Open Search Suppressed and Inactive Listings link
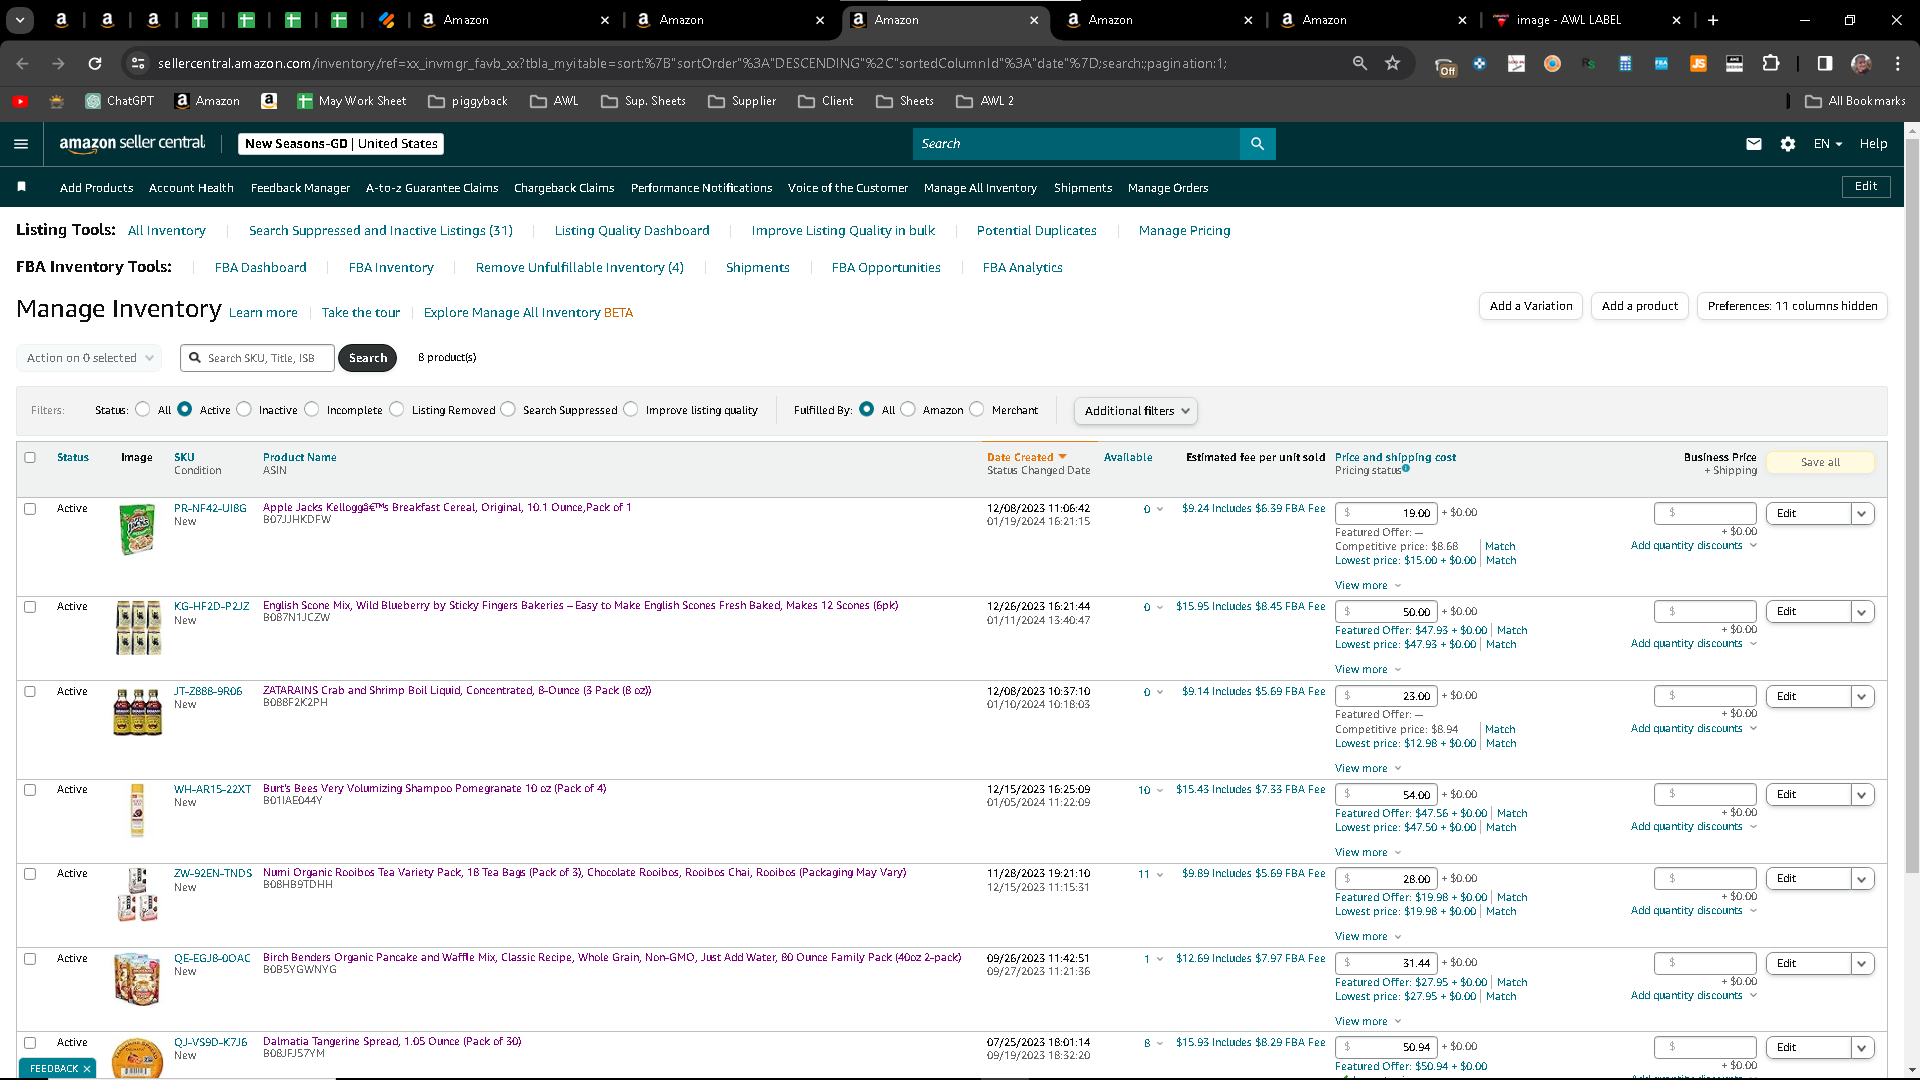The width and height of the screenshot is (1920, 1080). [381, 231]
